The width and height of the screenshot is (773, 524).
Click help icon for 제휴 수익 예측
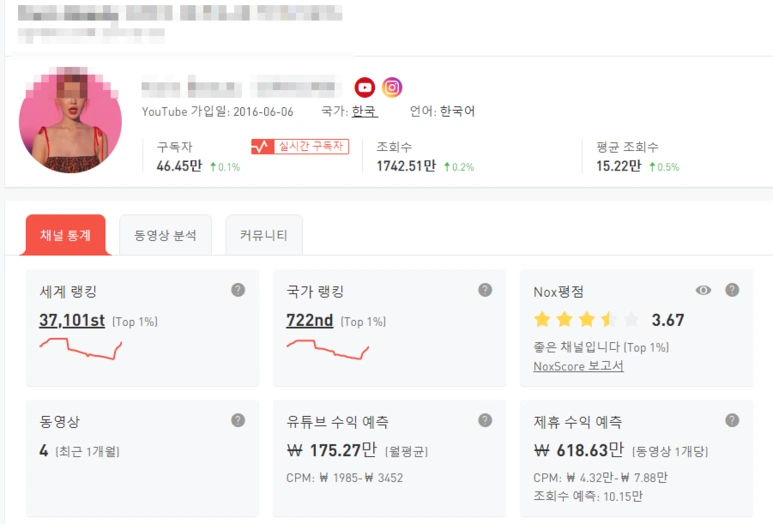[732, 420]
